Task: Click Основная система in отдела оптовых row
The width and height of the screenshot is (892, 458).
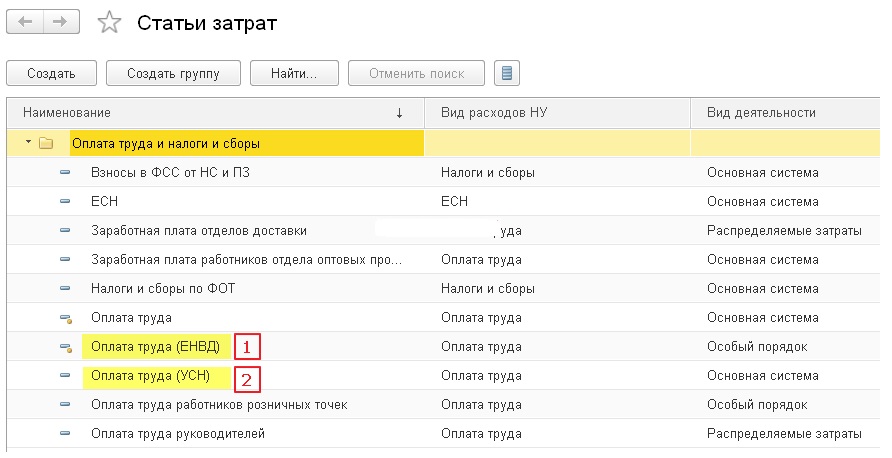Action: click(762, 259)
